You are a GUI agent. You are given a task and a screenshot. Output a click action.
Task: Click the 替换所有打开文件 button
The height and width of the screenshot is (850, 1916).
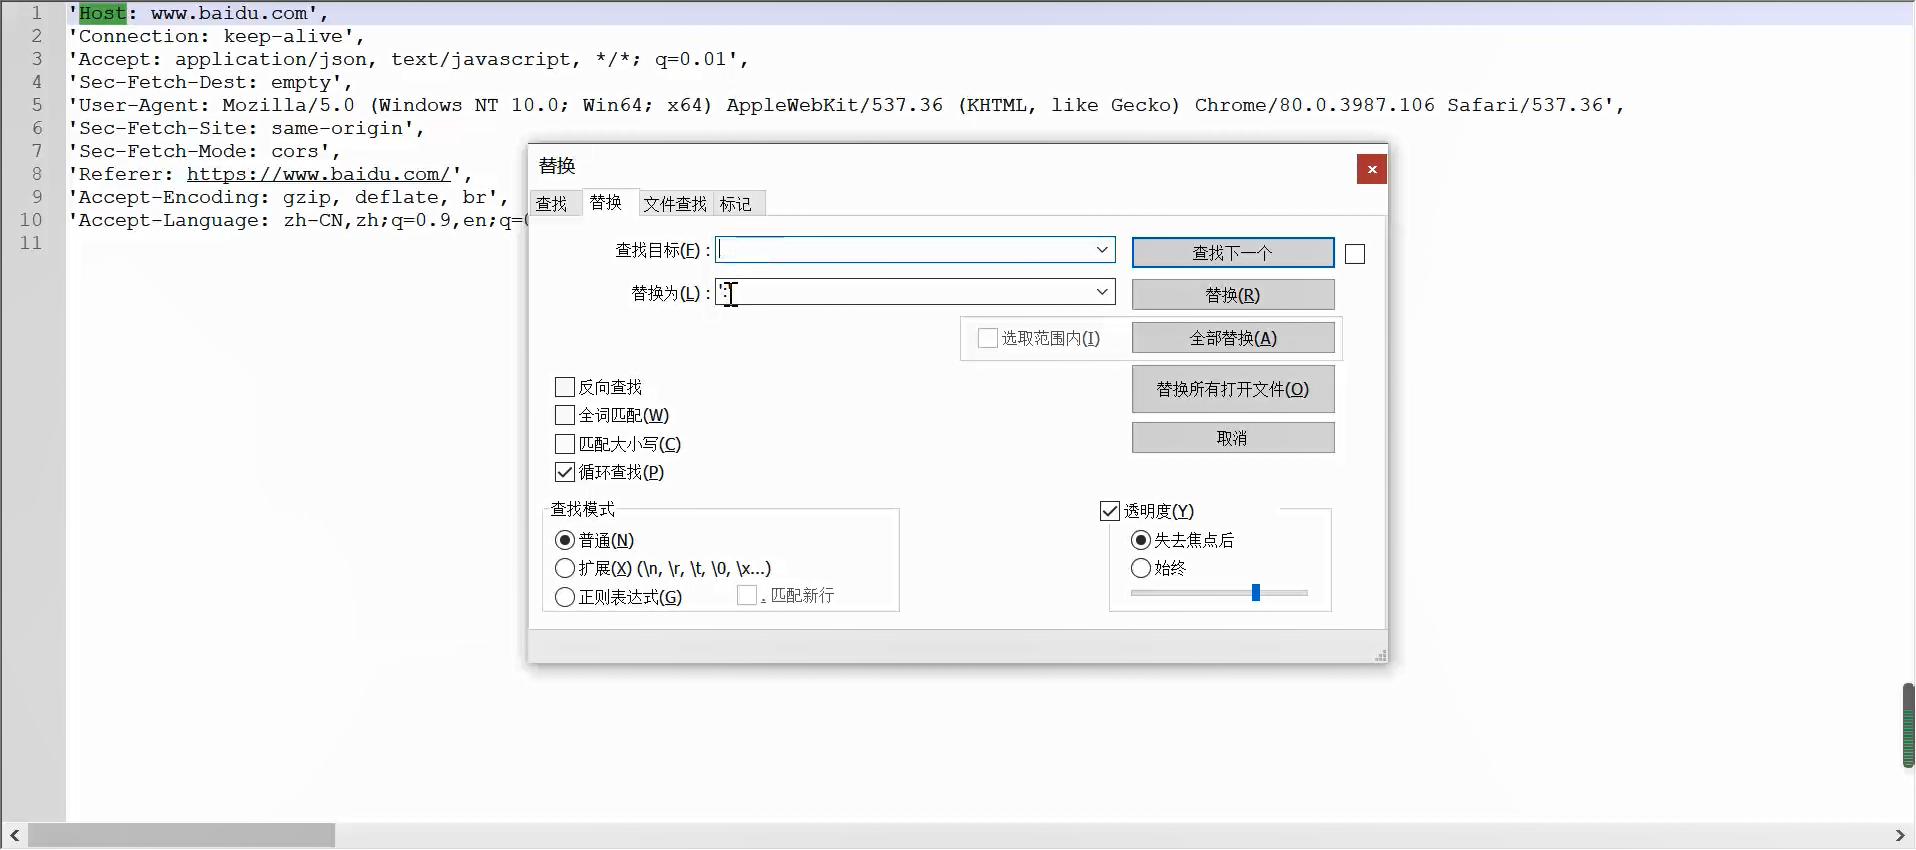click(x=1232, y=389)
